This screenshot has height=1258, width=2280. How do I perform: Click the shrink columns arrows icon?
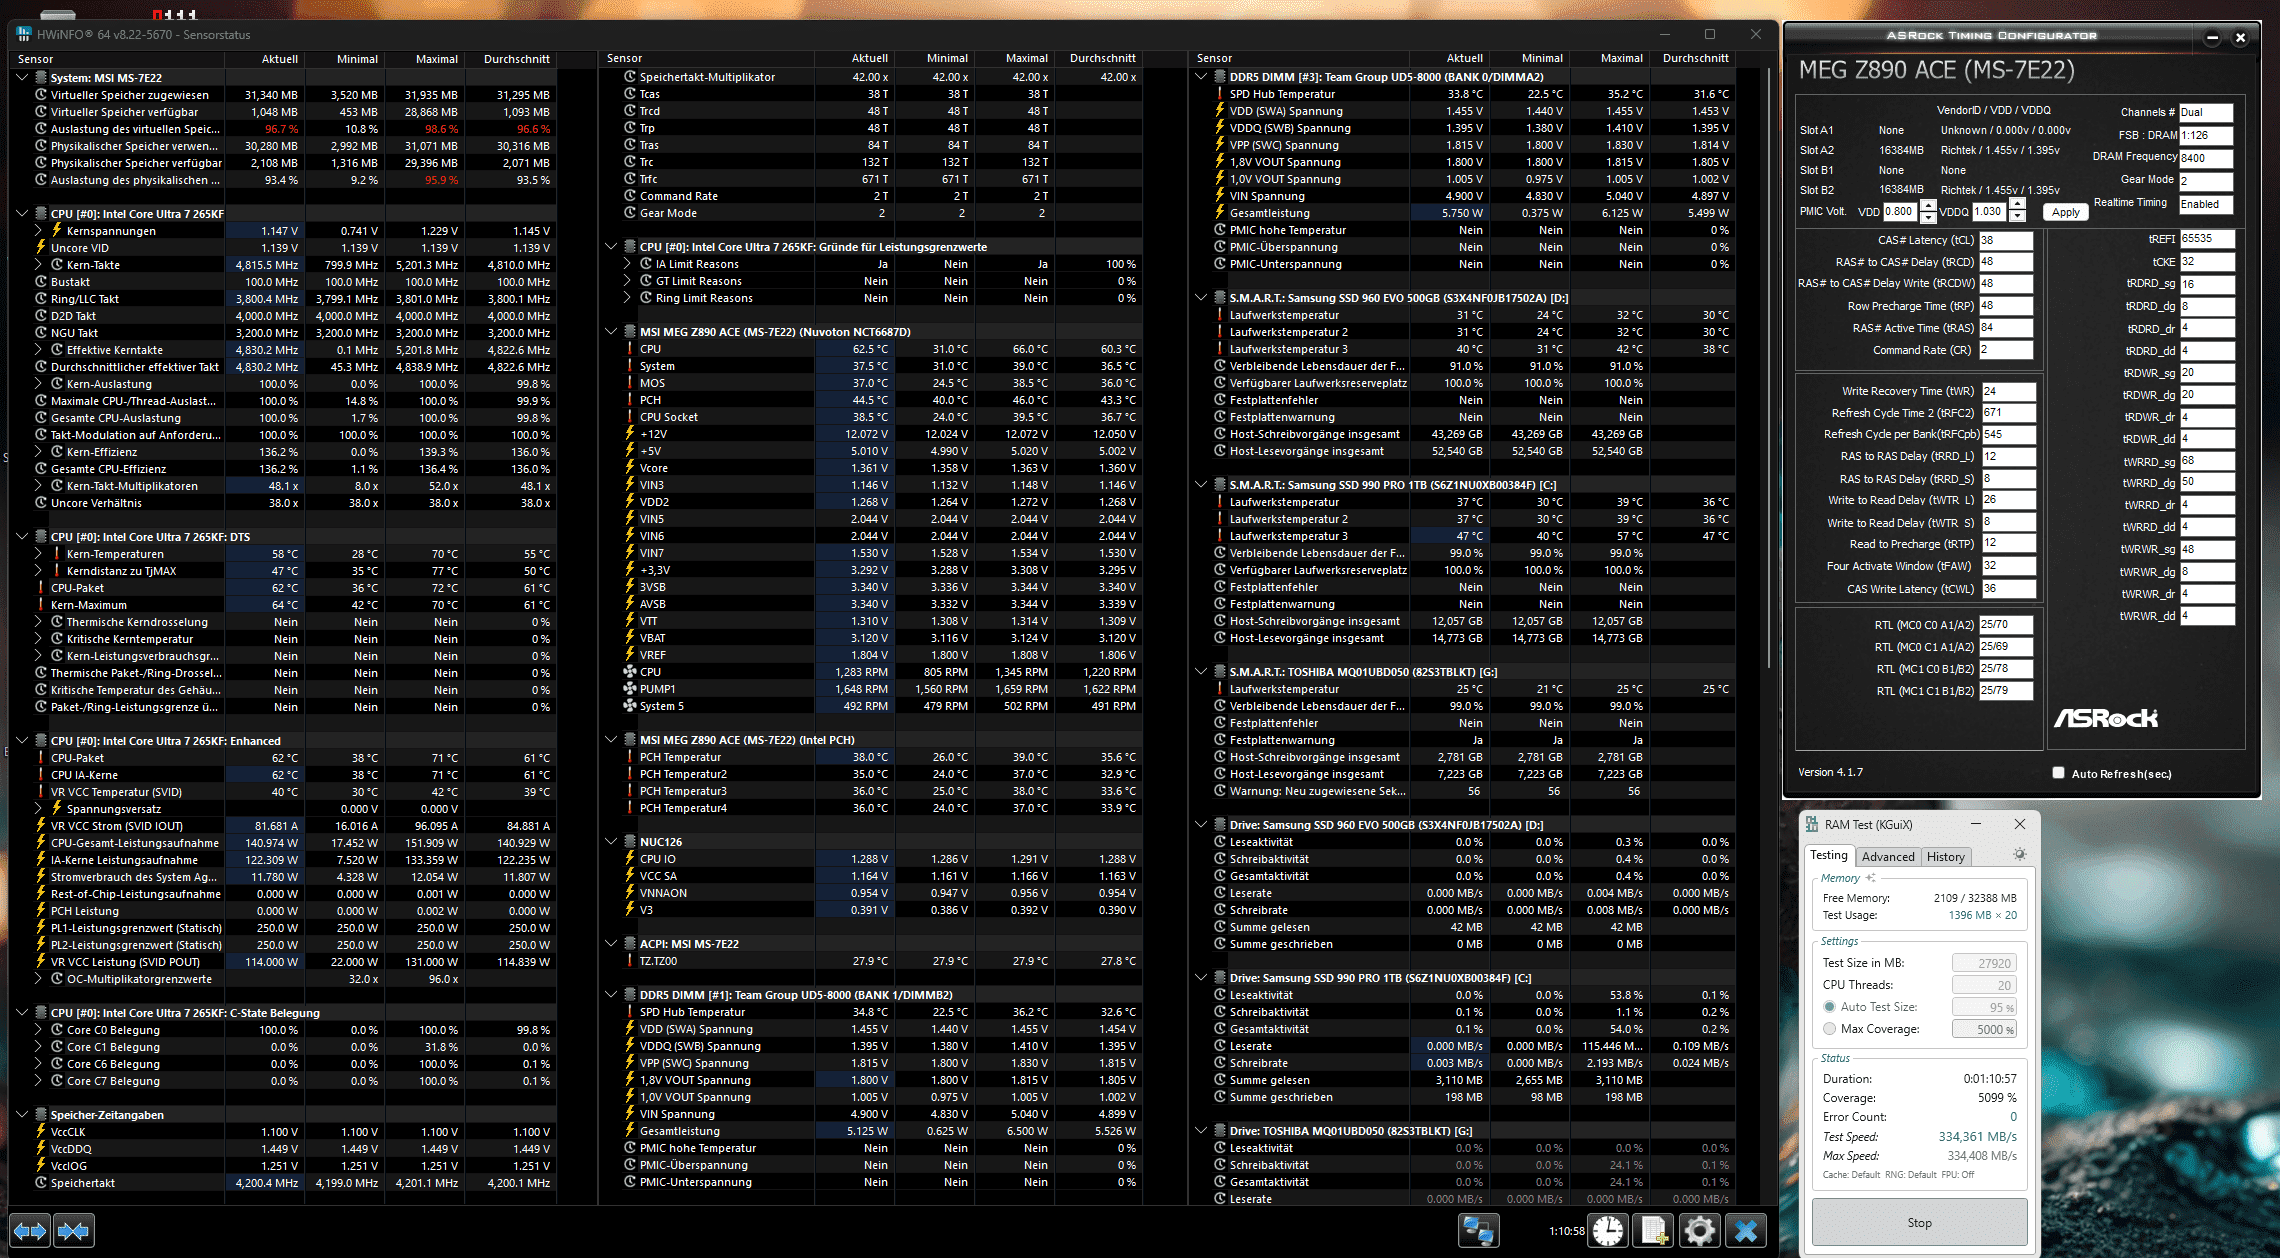coord(74,1231)
